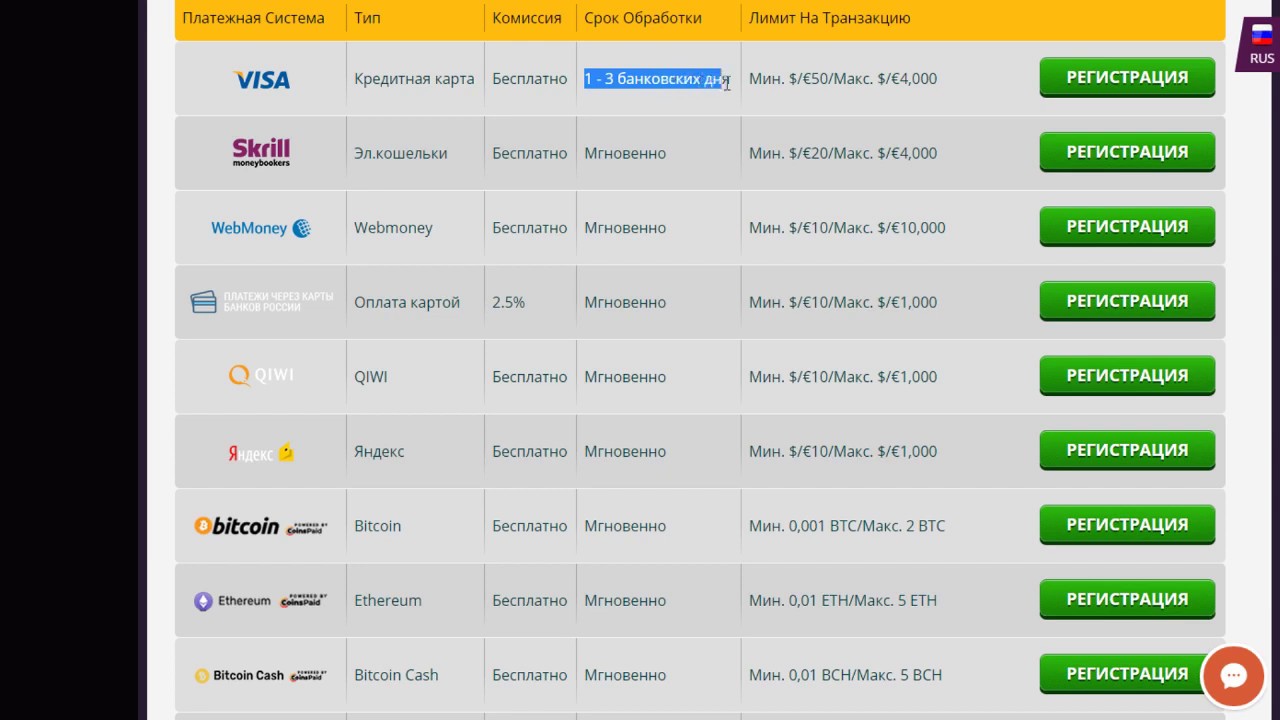Click РЕГИСТРАЦИЯ in the Bitcoin Cash row
1280x720 pixels.
(x=1127, y=674)
